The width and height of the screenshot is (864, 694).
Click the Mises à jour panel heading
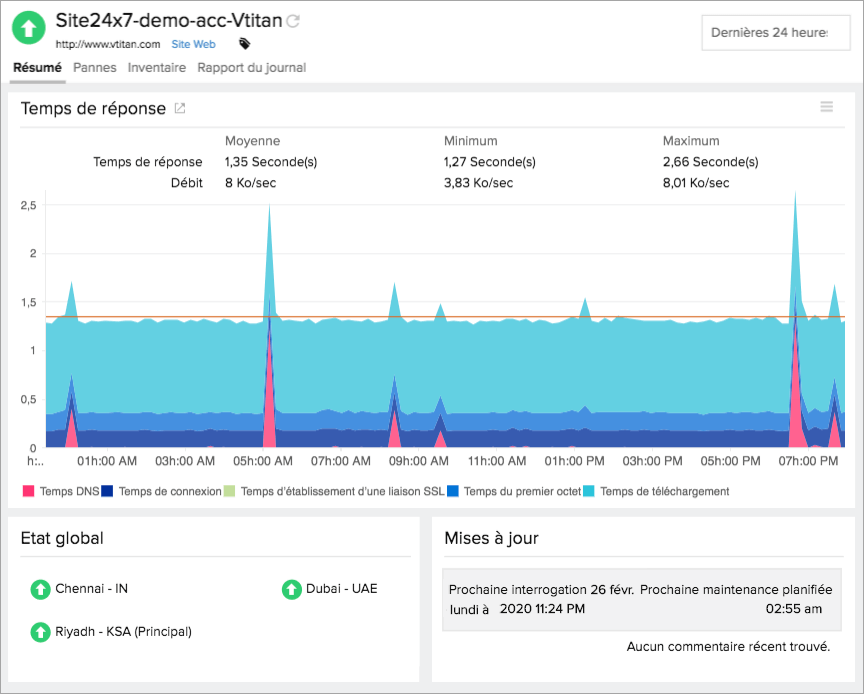[x=492, y=539]
